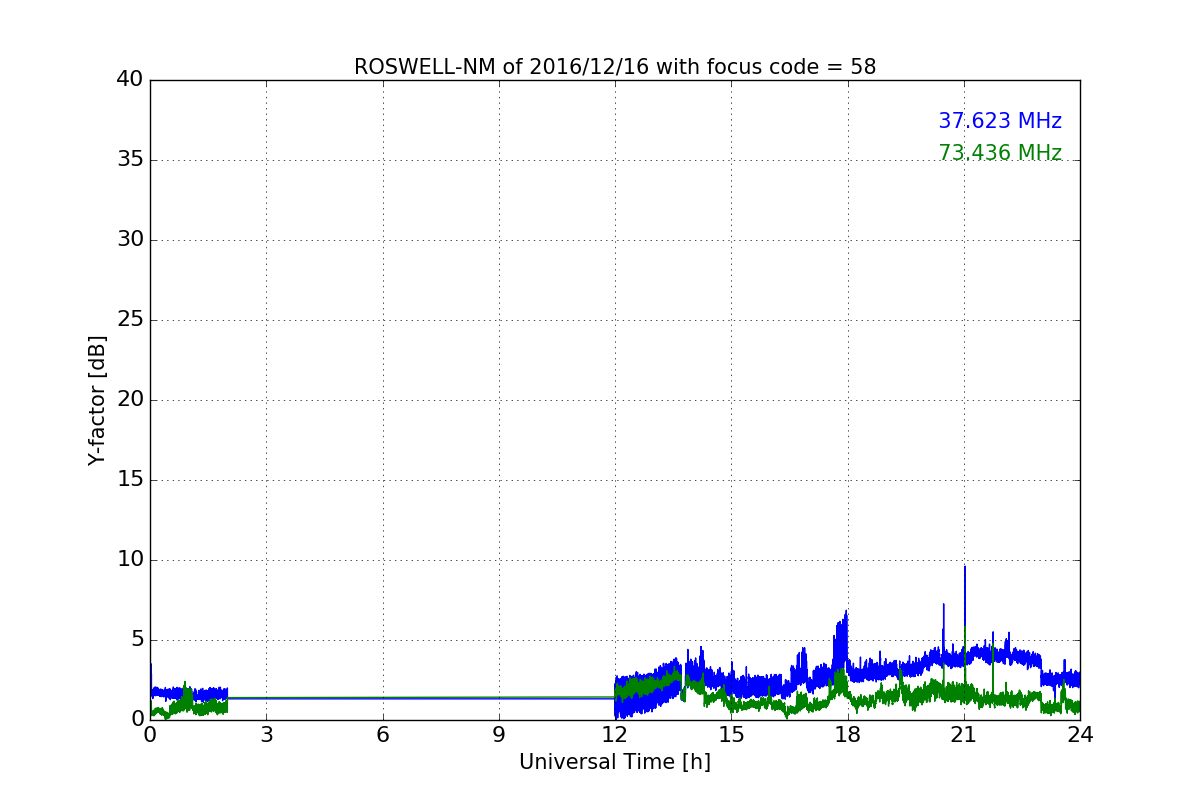Click x-axis tick label '9'
This screenshot has height=800, width=1200.
(x=499, y=735)
